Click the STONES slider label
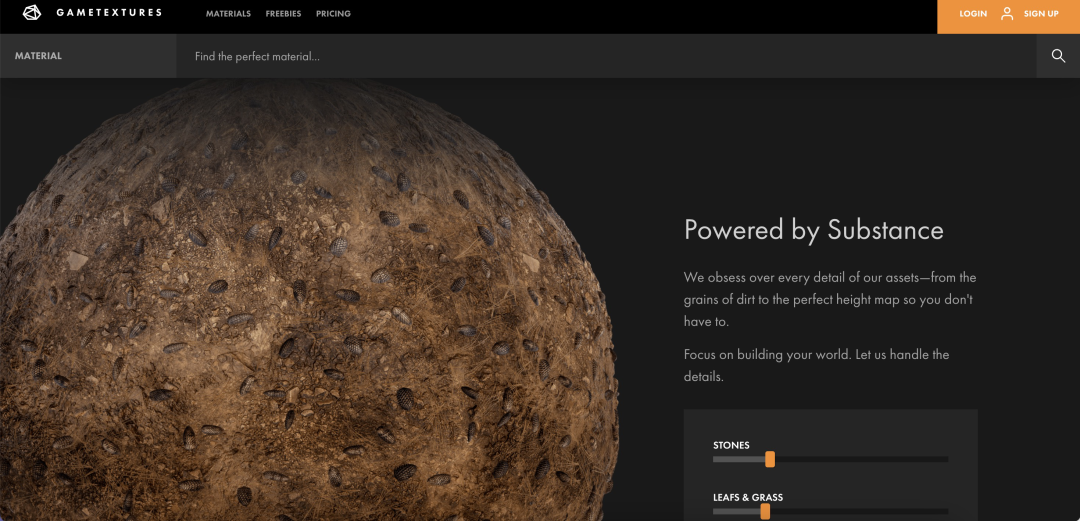This screenshot has height=521, width=1080. click(731, 445)
